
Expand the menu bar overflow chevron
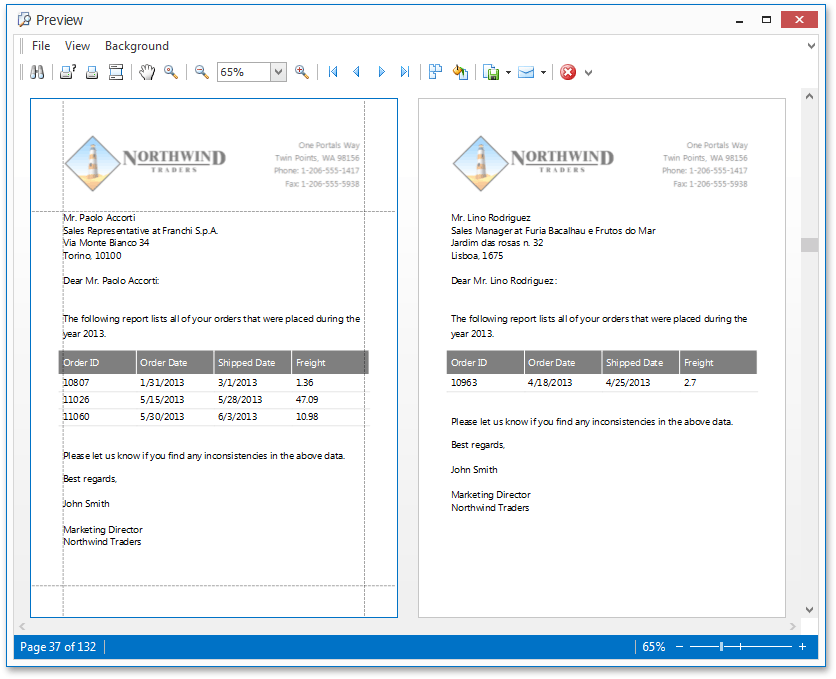pos(811,46)
